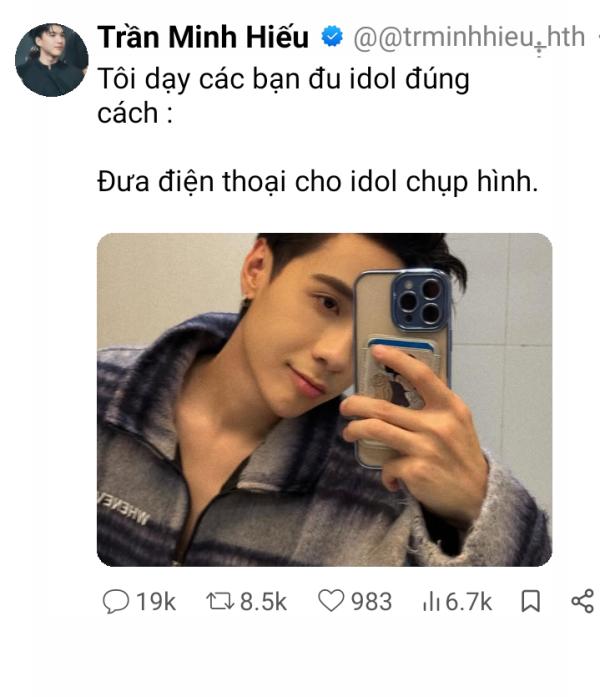Click the 983 likes count
The width and height of the screenshot is (600, 697).
pos(372,602)
